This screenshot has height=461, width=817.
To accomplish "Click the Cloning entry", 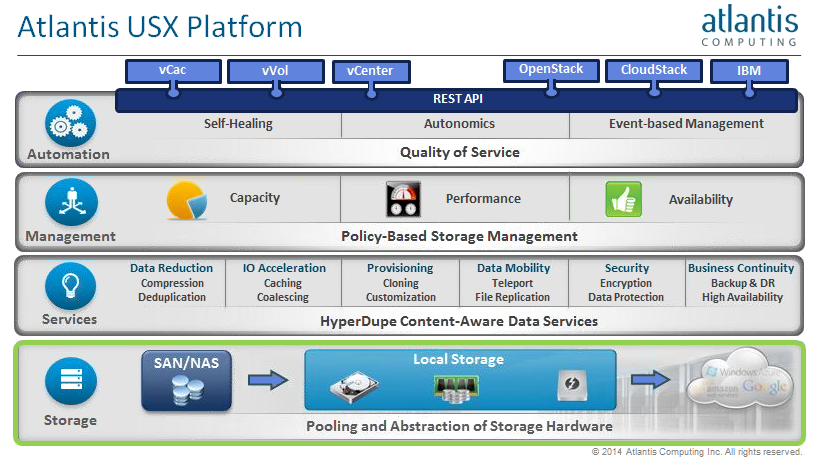I will pos(401,283).
